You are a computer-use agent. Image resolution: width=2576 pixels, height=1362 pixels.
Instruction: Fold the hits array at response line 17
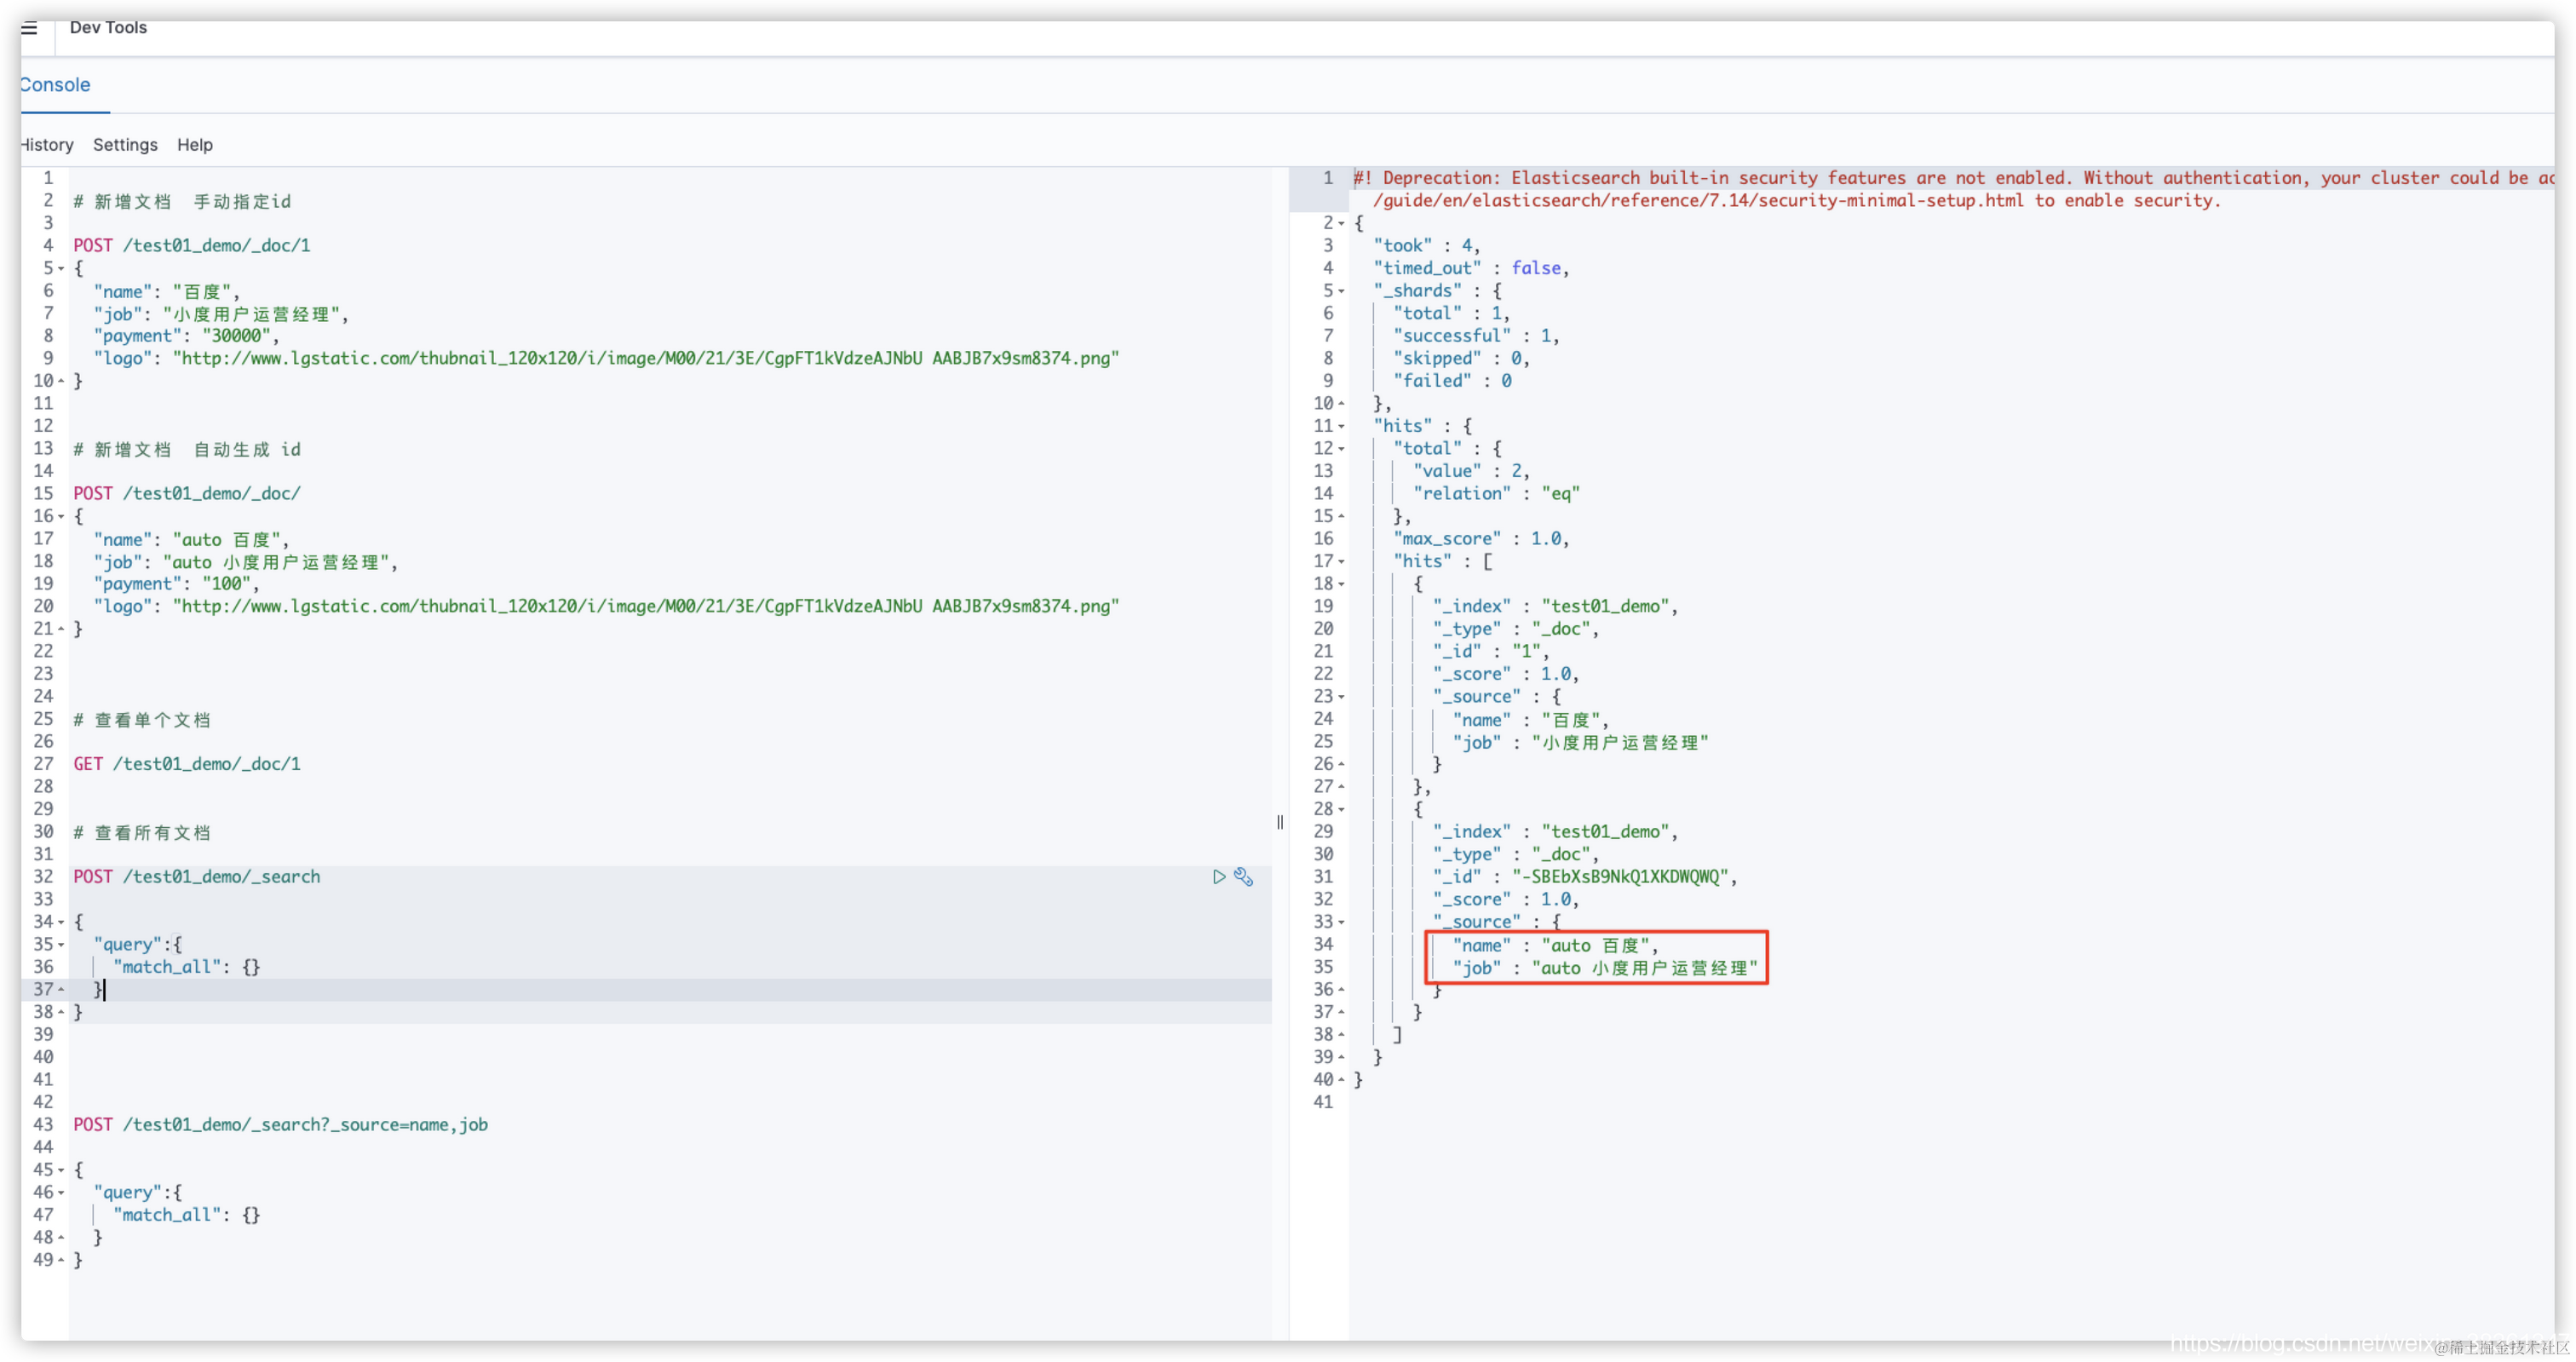coord(1341,562)
